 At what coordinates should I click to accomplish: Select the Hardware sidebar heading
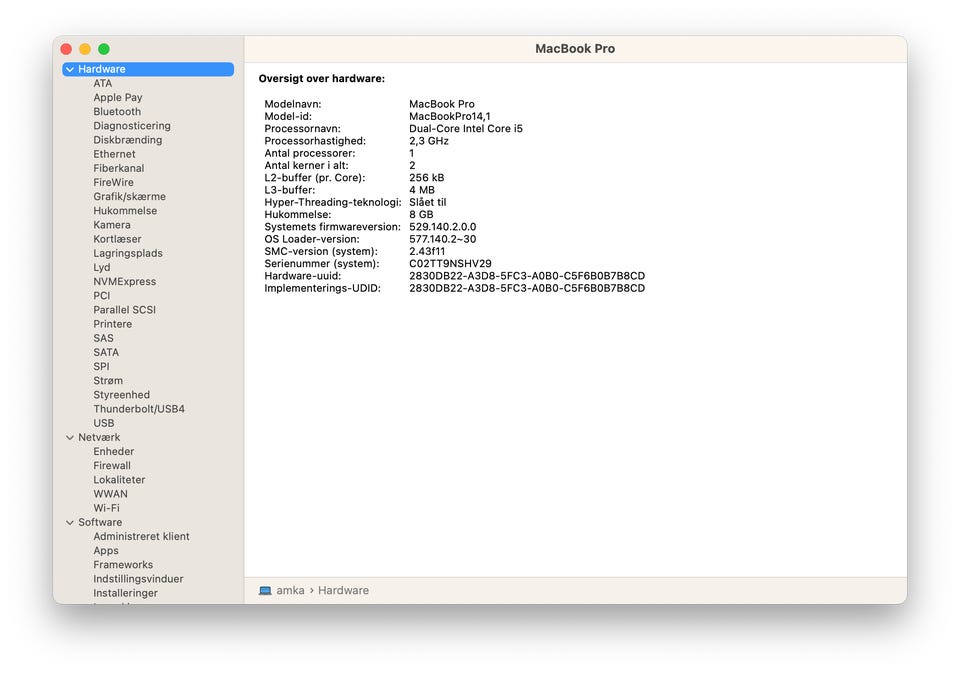(x=148, y=69)
